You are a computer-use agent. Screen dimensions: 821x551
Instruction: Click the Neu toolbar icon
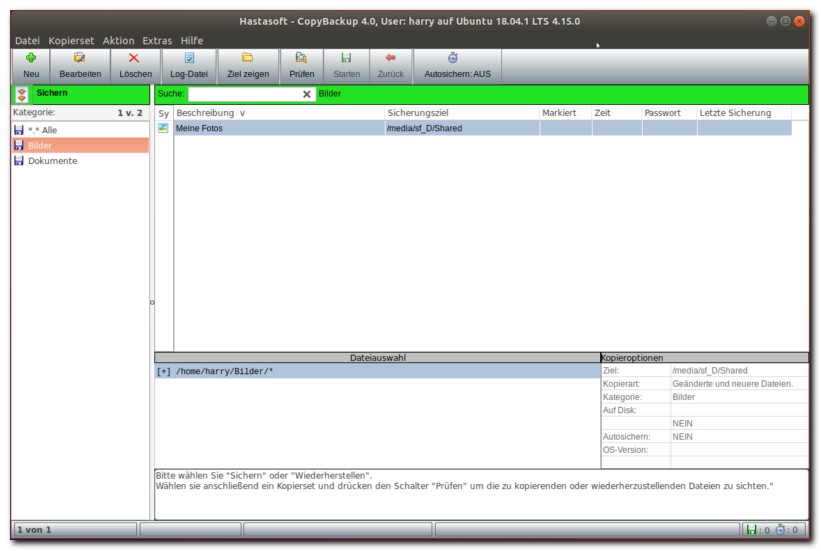click(31, 59)
